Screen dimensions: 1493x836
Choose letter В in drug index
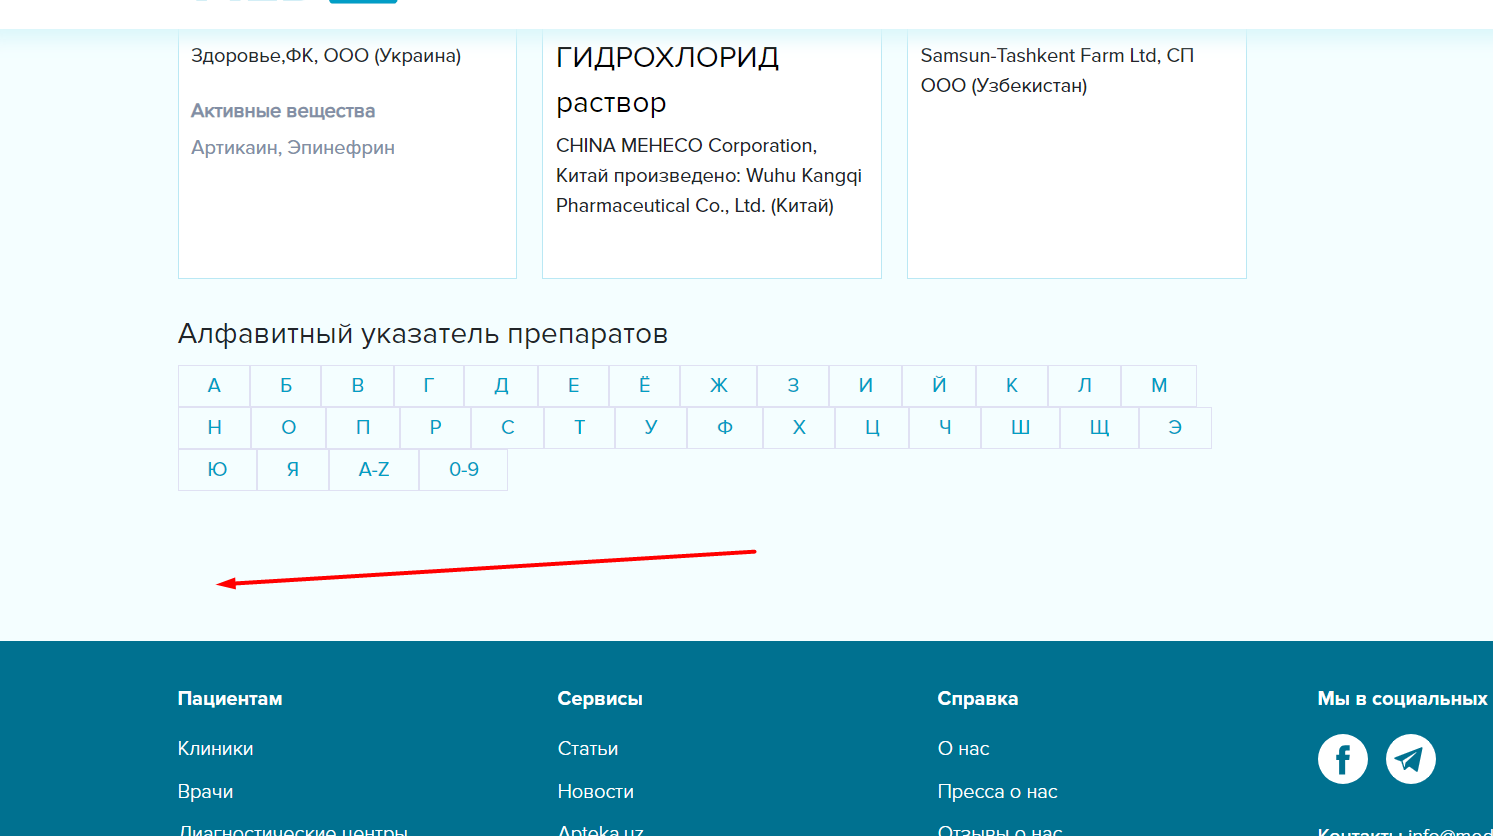coord(358,386)
